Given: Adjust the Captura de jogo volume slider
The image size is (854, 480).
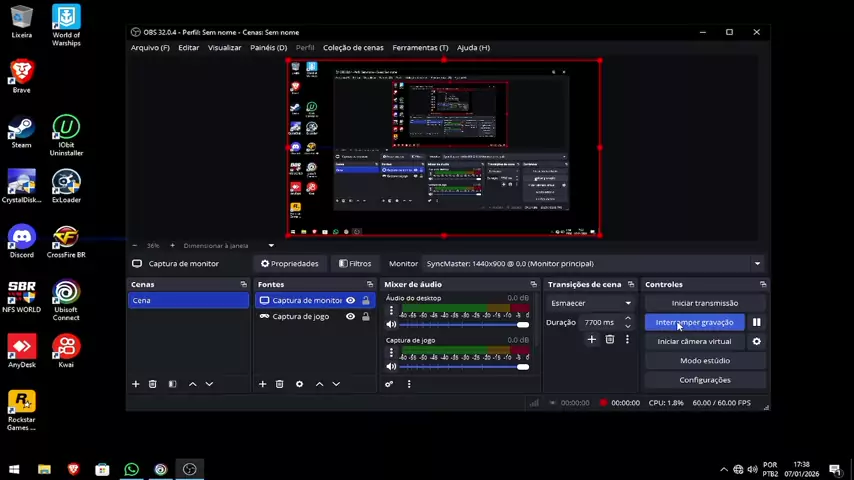Looking at the screenshot, I should click(x=522, y=367).
